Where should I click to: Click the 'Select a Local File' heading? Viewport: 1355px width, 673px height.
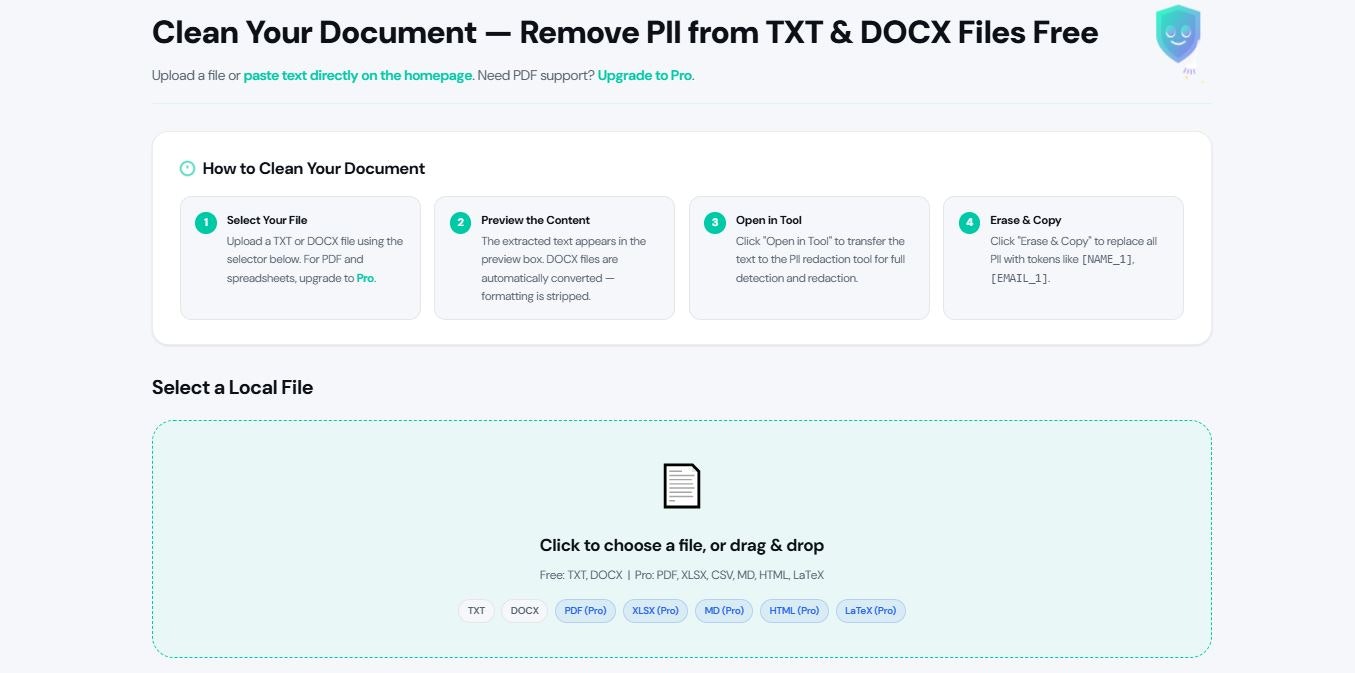232,387
